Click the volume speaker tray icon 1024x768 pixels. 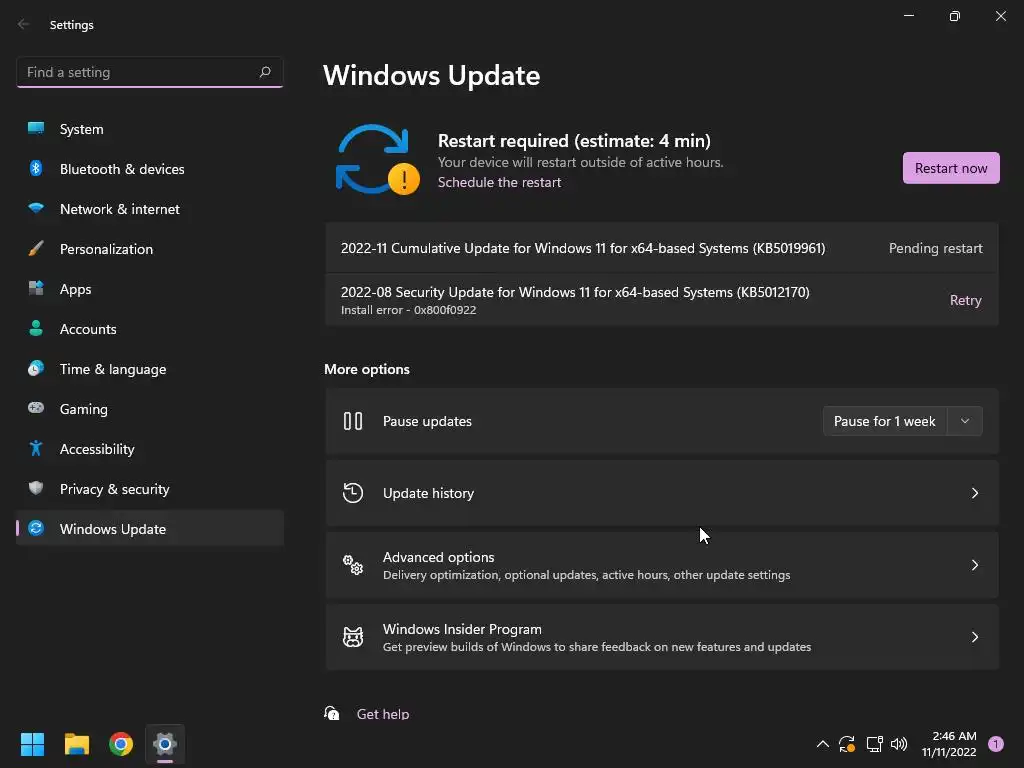899,744
